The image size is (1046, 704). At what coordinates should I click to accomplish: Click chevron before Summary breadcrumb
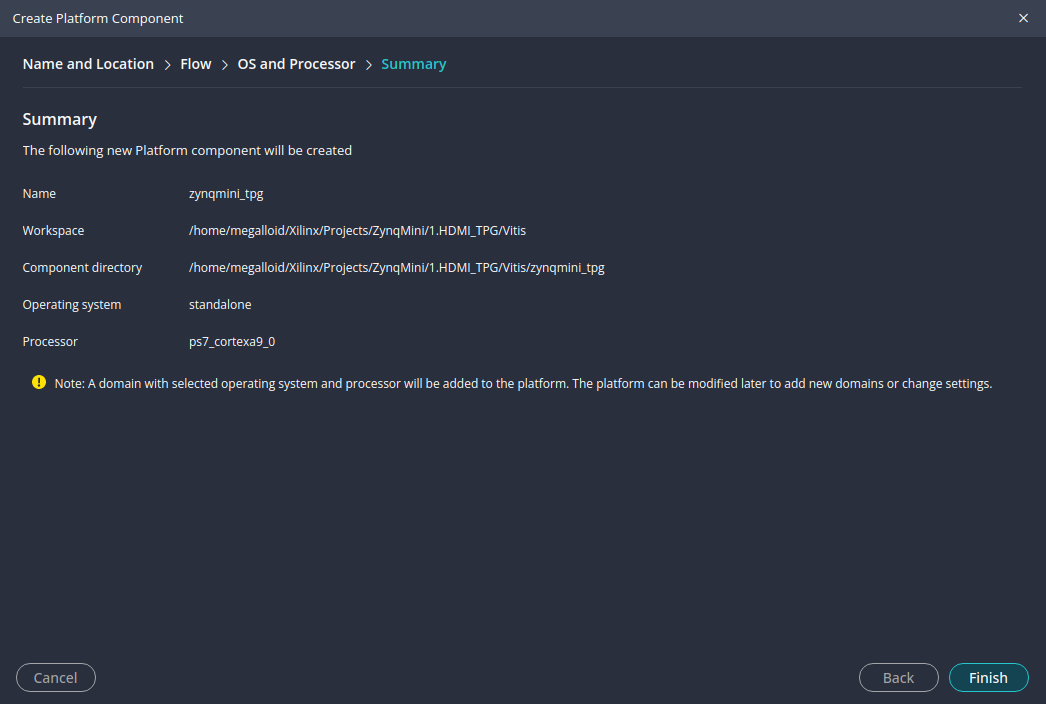point(369,64)
